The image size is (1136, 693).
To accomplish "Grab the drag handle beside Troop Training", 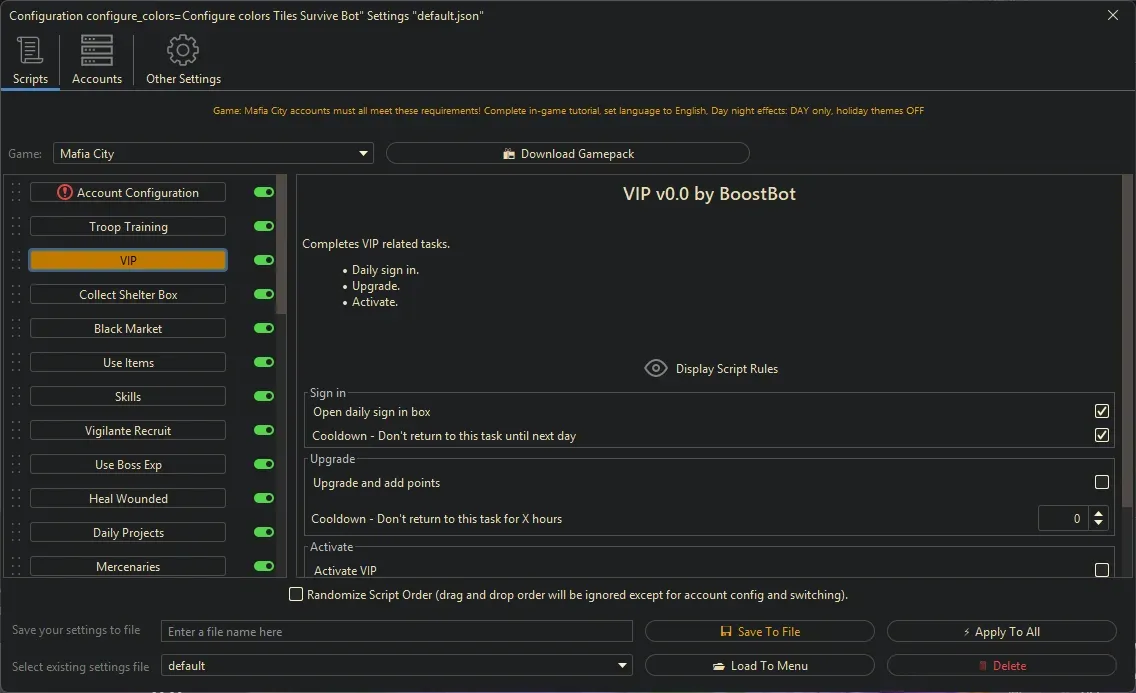I will (x=15, y=227).
